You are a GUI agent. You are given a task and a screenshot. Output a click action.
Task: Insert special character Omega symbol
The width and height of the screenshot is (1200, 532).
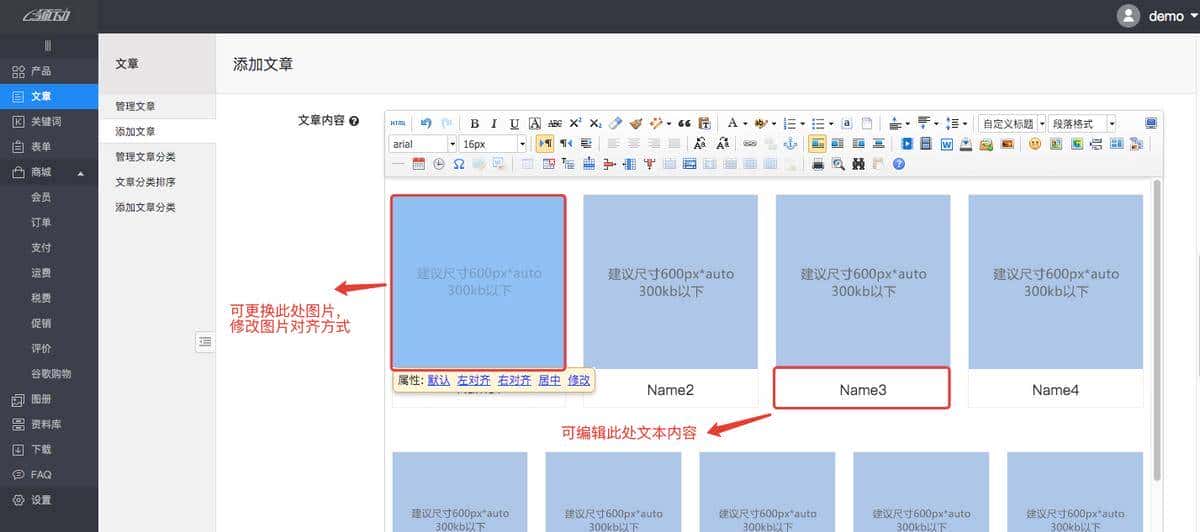pyautogui.click(x=459, y=163)
